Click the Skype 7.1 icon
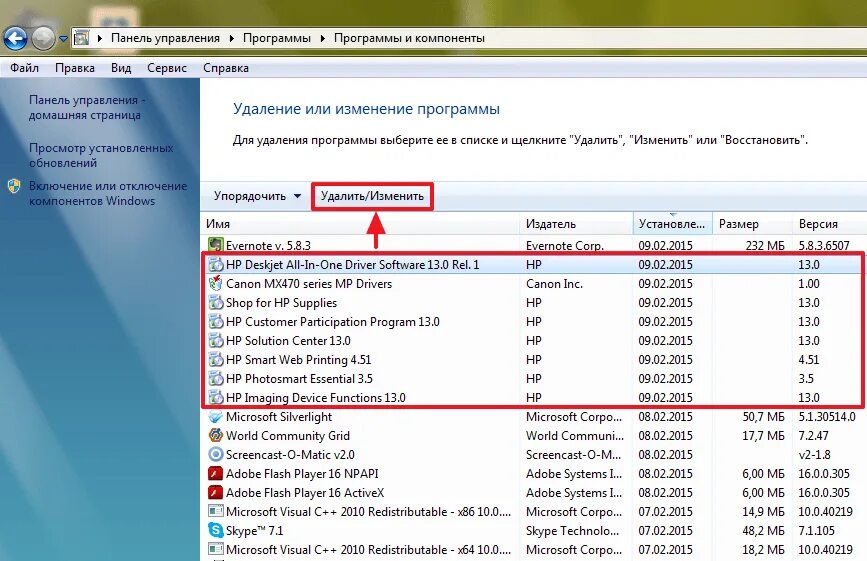867x561 pixels. click(216, 531)
